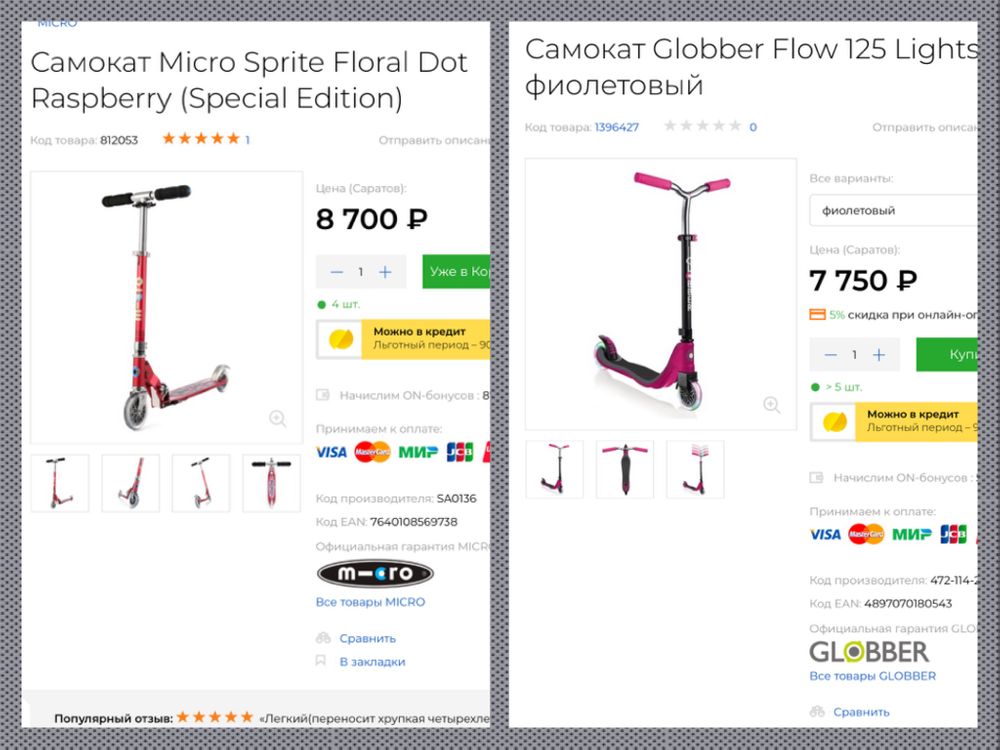This screenshot has height=750, width=1000.
Task: Click the compare icon under Micro scooter
Action: pos(322,638)
